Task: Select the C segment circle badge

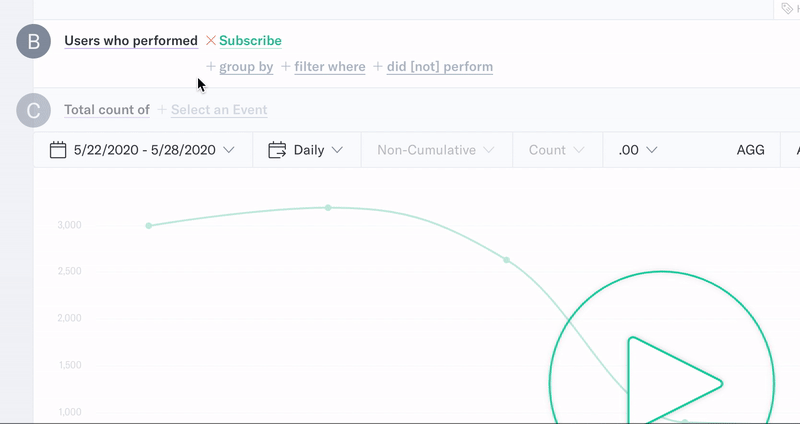Action: click(x=34, y=110)
